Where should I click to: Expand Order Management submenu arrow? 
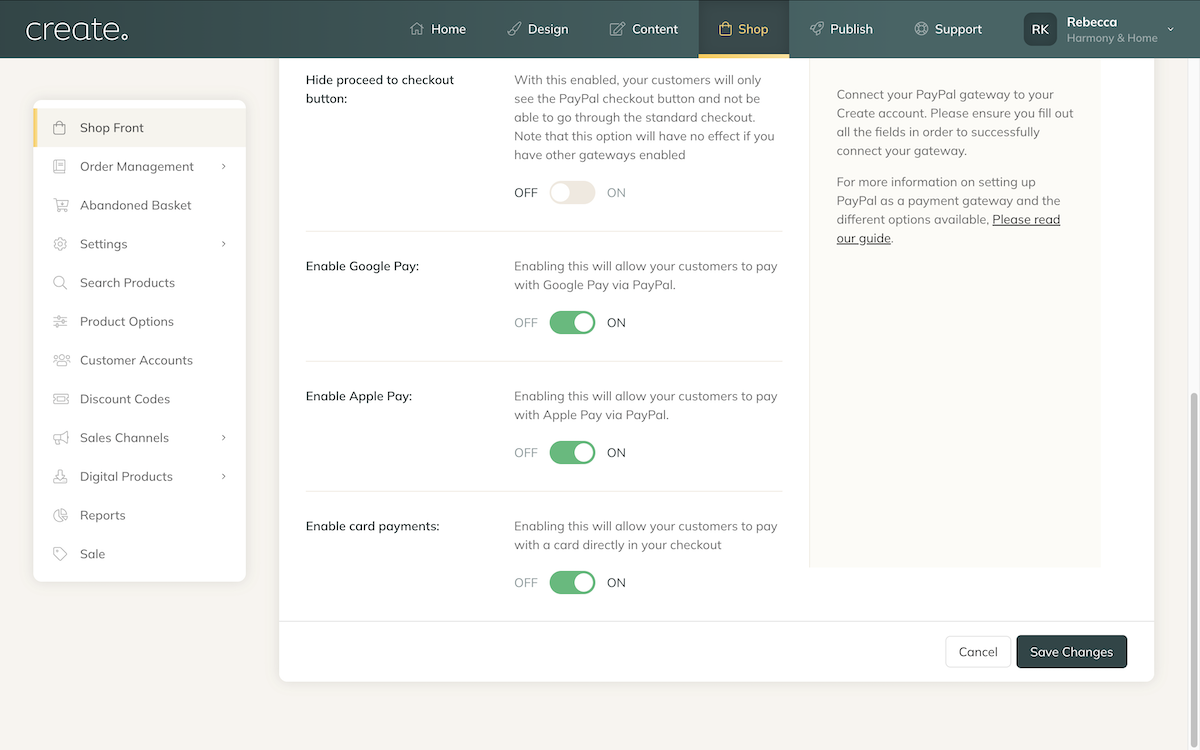point(224,167)
